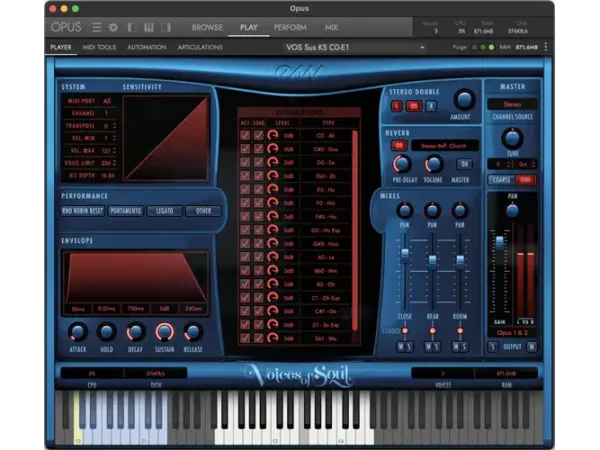
Task: Open the Opus 1 & 2 output dropdown
Action: (512, 333)
